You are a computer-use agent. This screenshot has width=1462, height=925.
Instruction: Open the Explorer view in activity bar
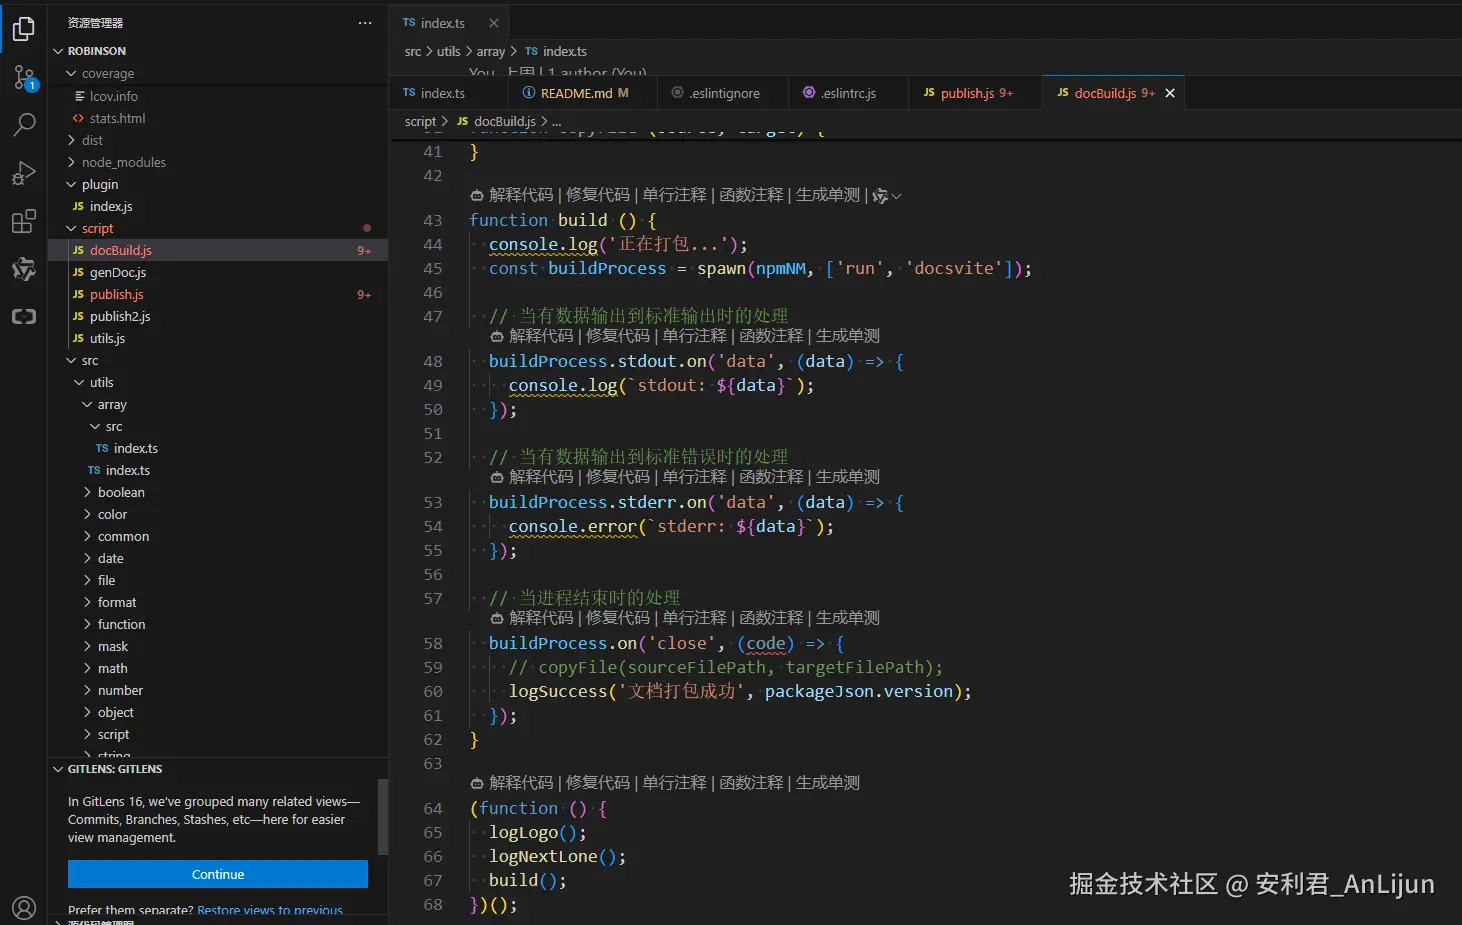[24, 30]
